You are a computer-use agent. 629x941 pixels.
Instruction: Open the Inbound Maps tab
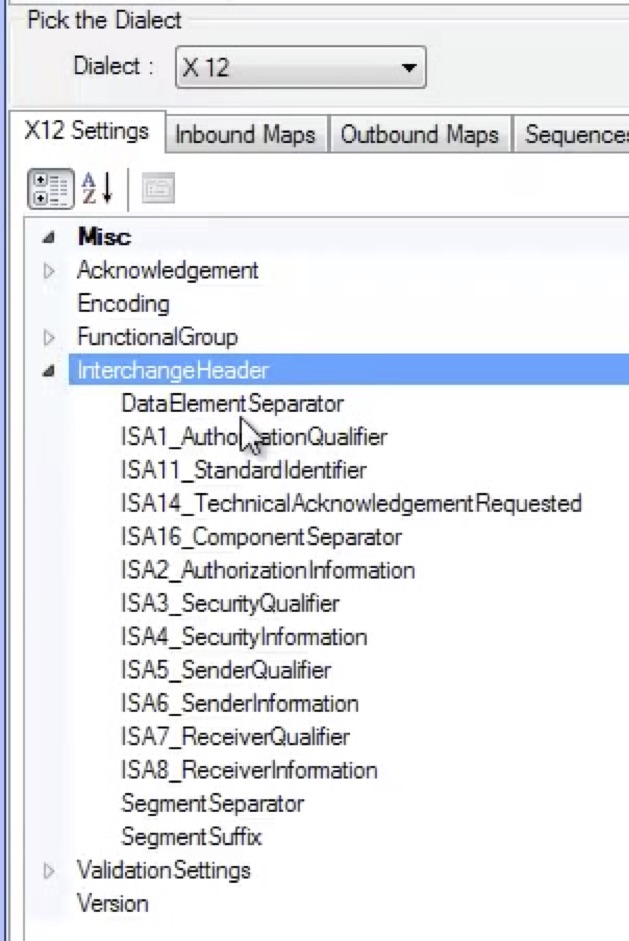(245, 135)
